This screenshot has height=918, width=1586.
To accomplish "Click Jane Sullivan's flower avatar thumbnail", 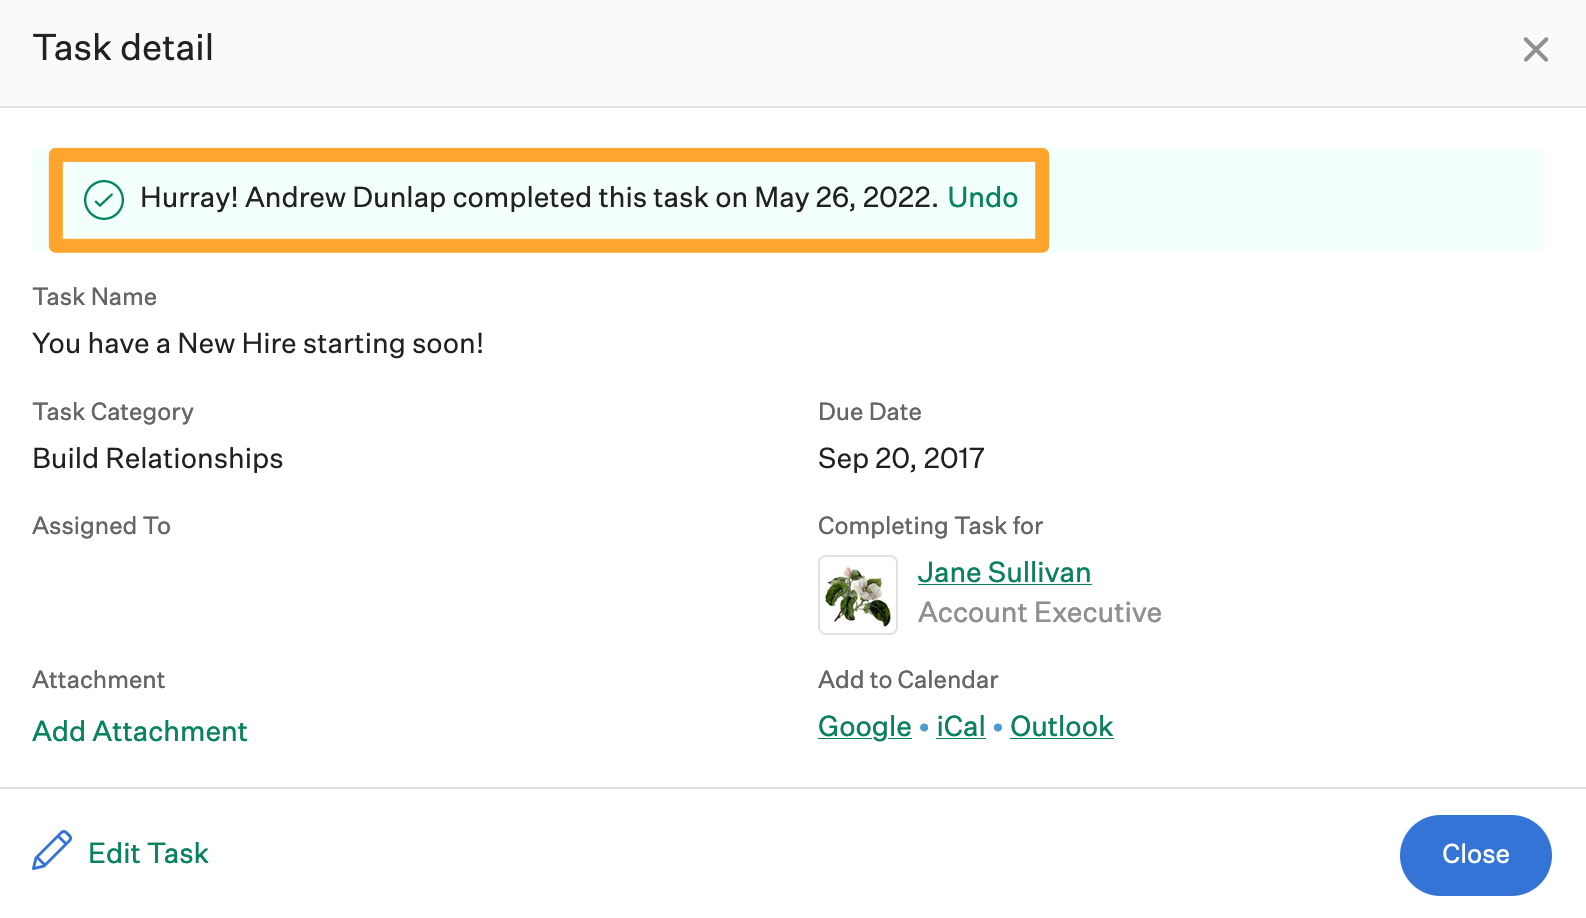I will [x=858, y=595].
